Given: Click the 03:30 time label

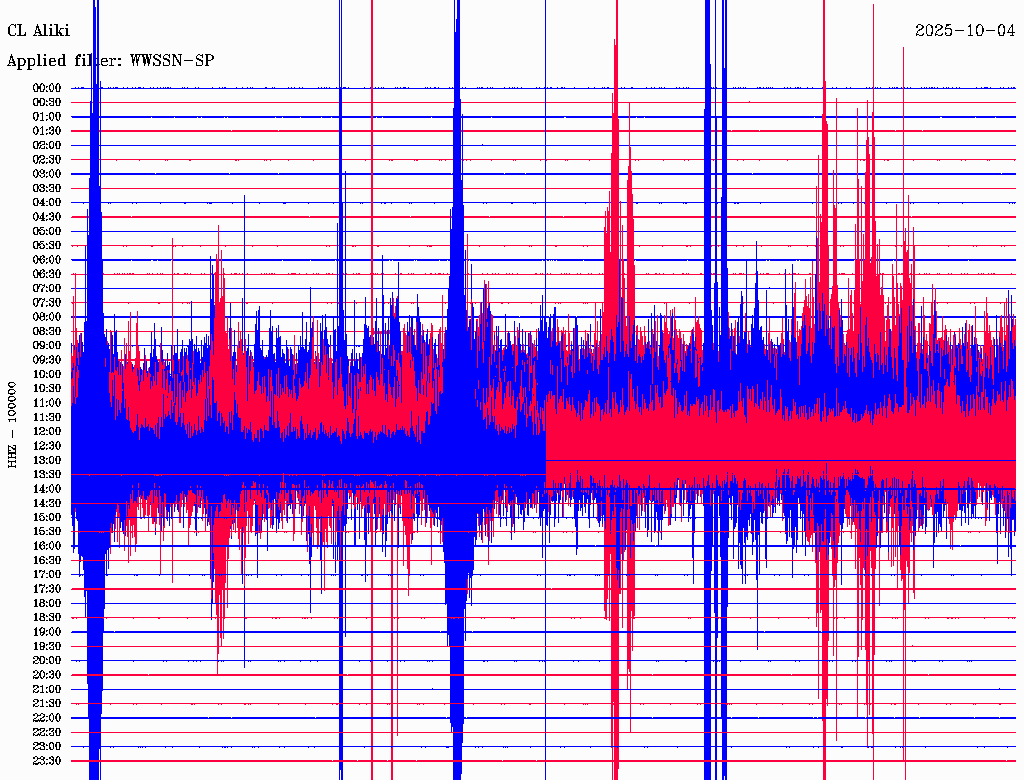Looking at the screenshot, I should coord(47,189).
